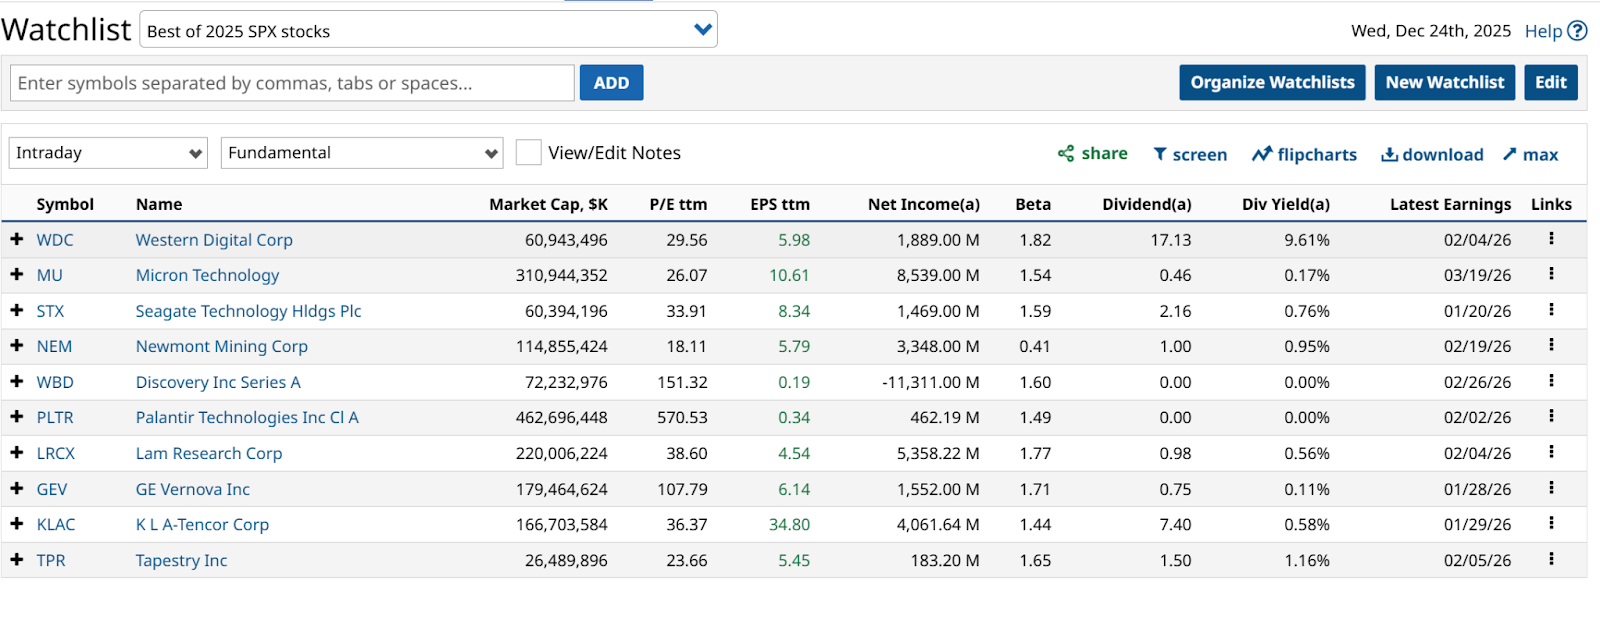This screenshot has width=1600, height=630.
Task: Open flipcharts view
Action: coord(1304,154)
